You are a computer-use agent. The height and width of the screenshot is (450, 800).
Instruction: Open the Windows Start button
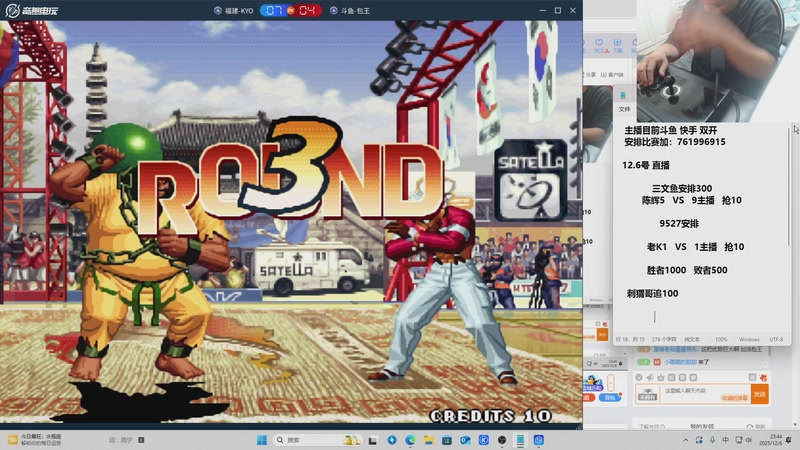tap(262, 440)
